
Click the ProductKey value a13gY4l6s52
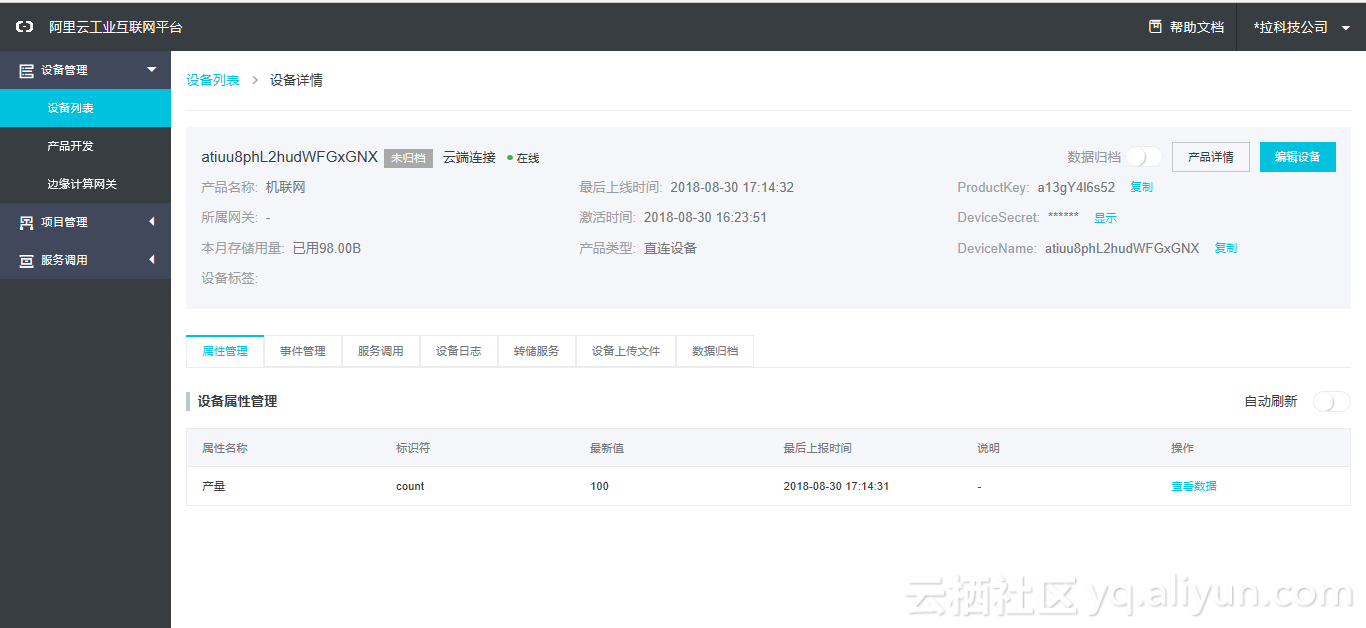1076,187
